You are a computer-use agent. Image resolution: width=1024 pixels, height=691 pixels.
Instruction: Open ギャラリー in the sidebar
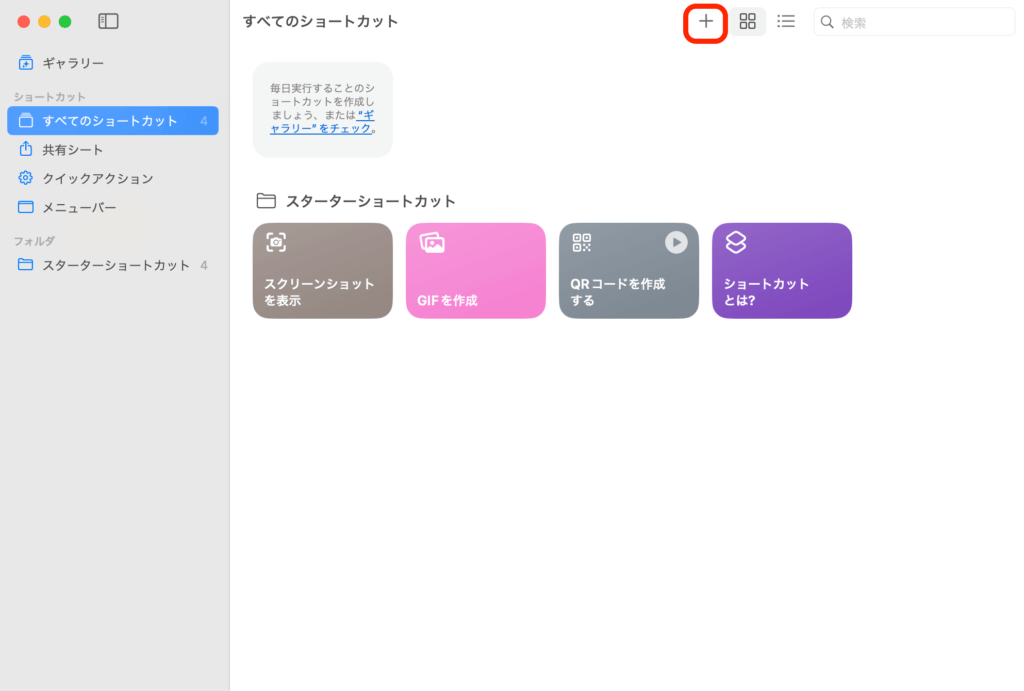pos(73,63)
